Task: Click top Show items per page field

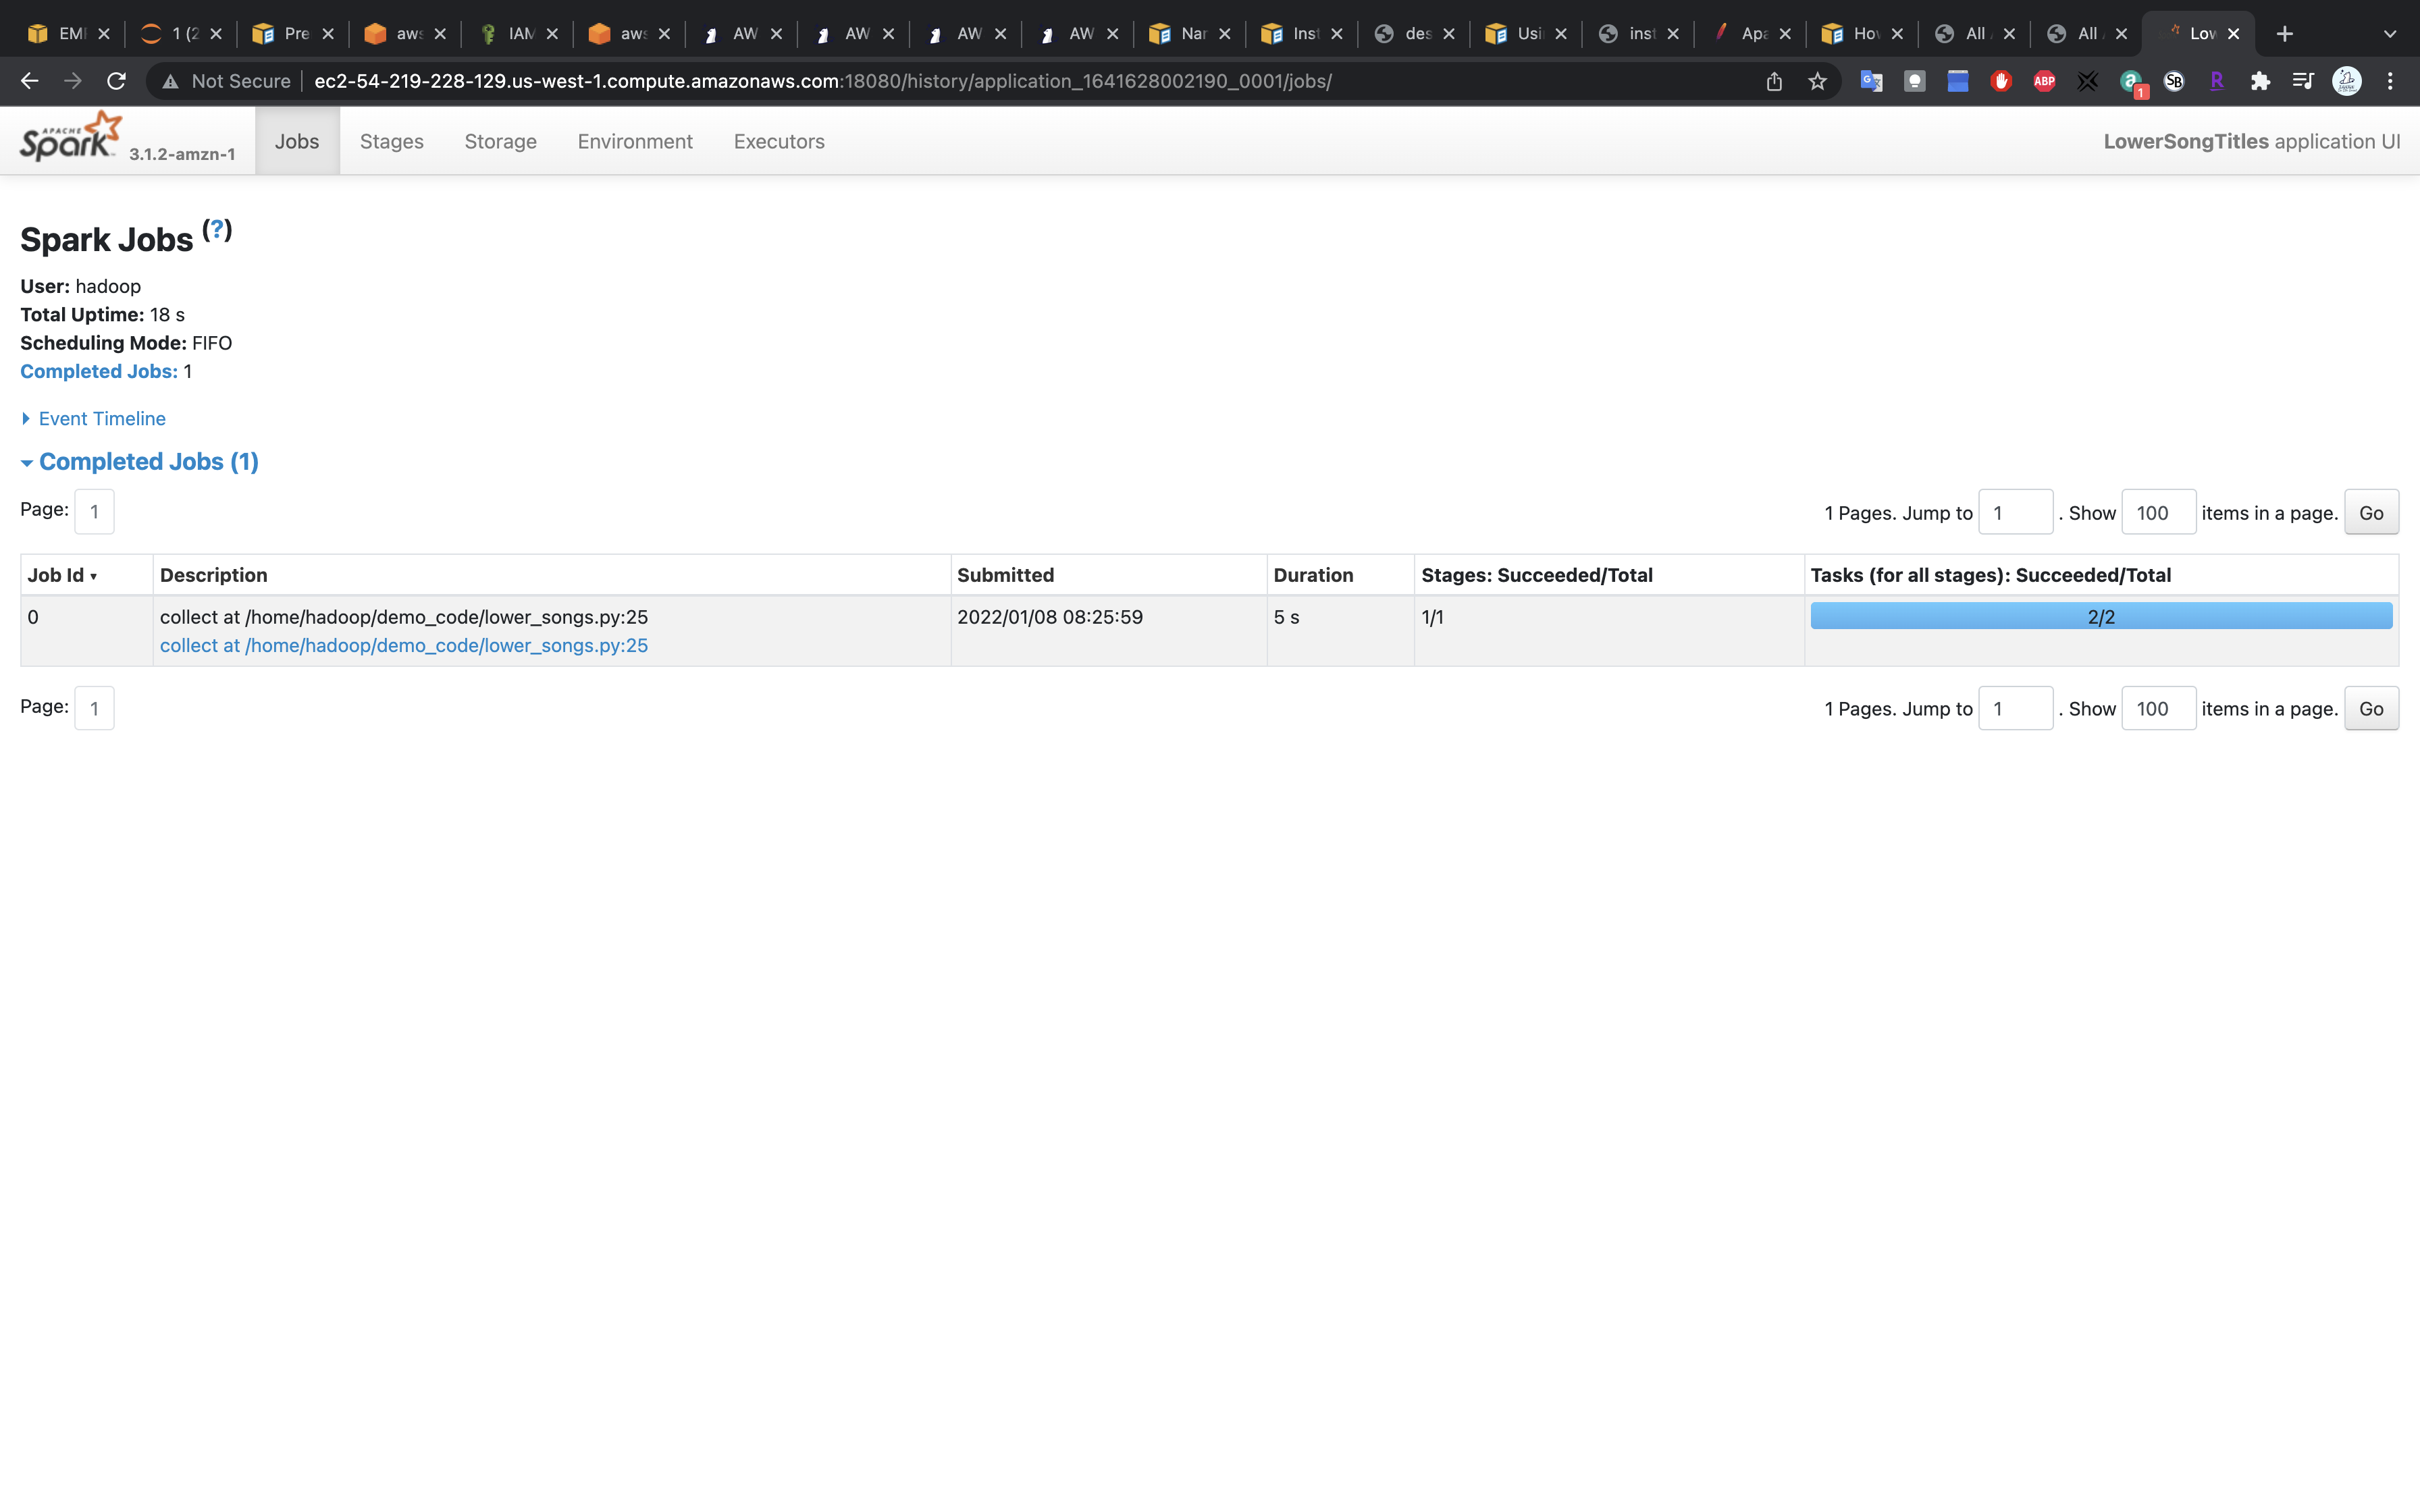Action: coord(2157,513)
